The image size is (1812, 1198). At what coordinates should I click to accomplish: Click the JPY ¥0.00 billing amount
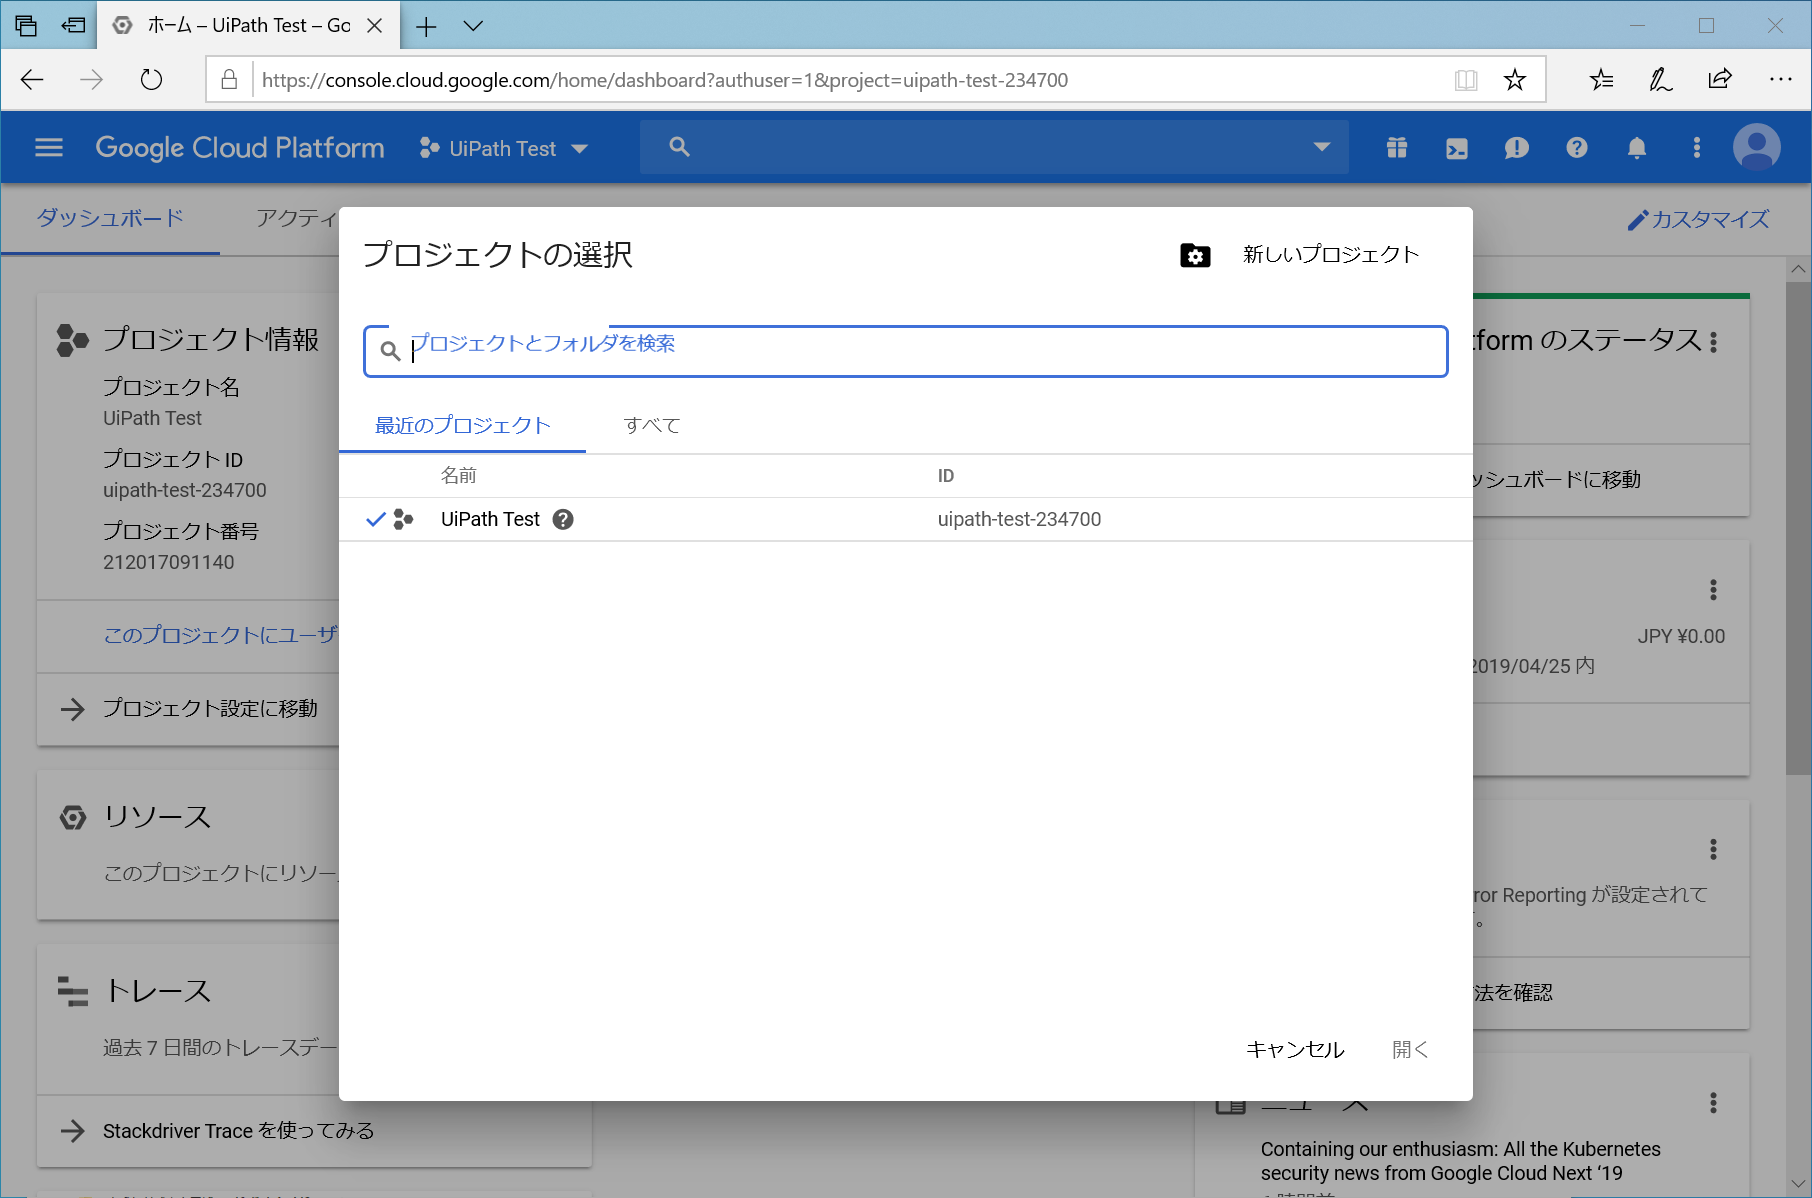(x=1681, y=636)
